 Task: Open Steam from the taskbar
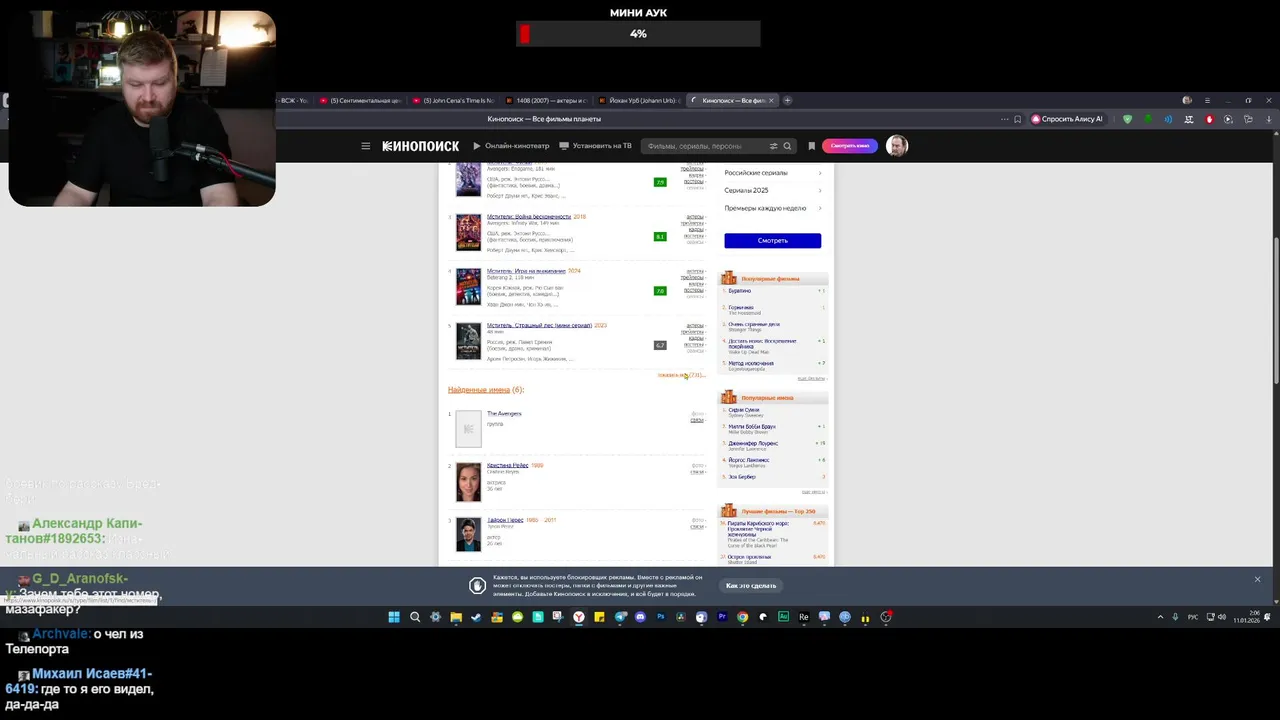pos(476,617)
